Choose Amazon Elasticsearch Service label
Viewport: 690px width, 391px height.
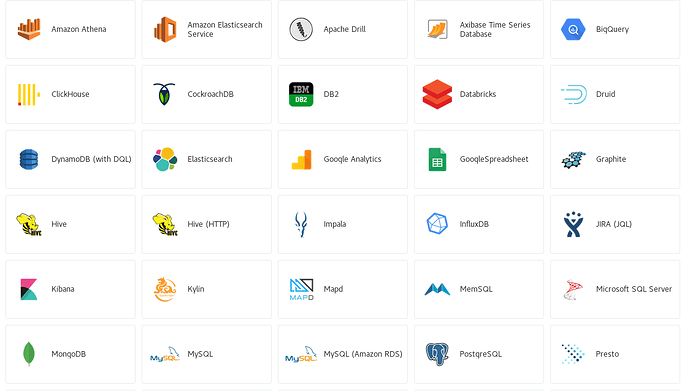(225, 29)
